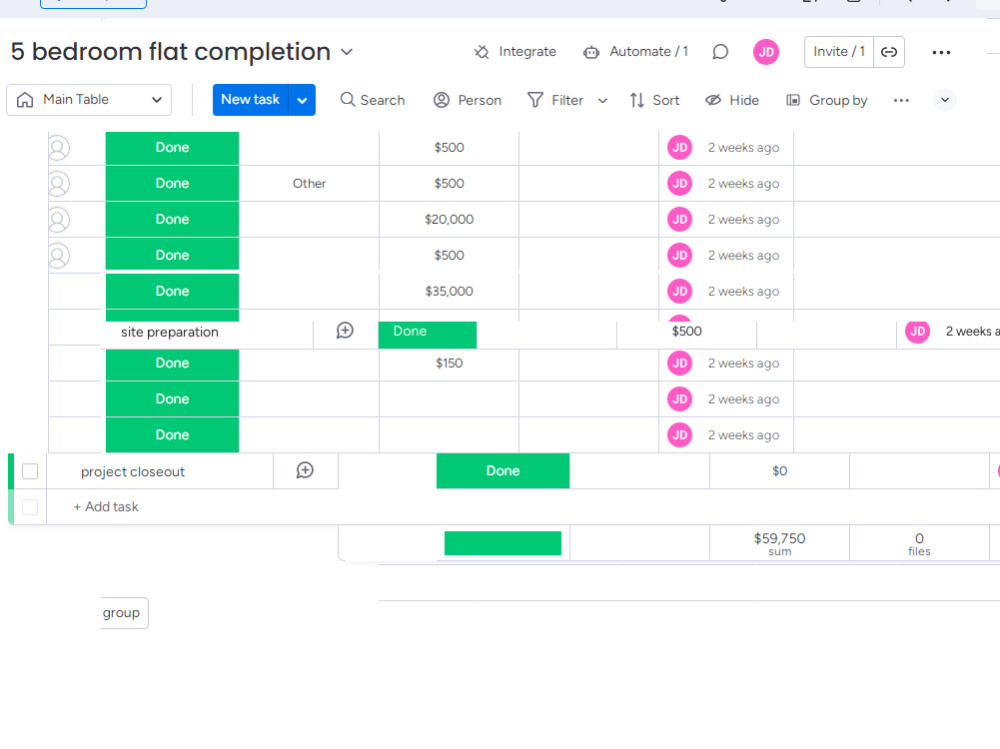
Task: Select the project closeout task name
Action: pyautogui.click(x=133, y=471)
